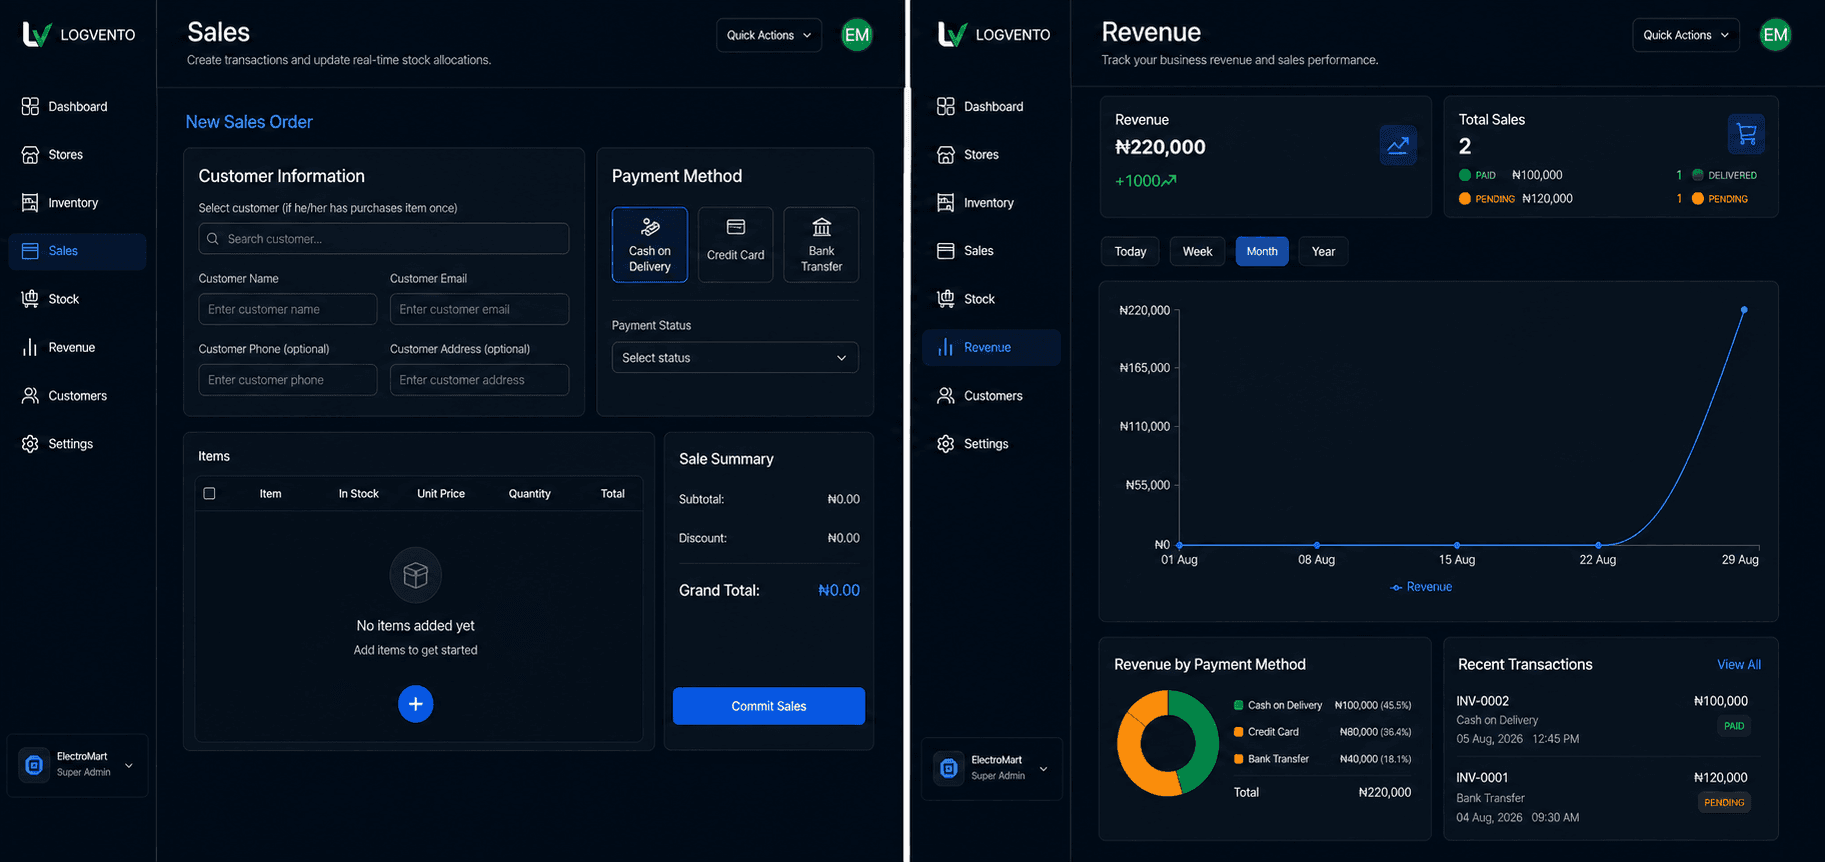Click trending chart icon in Revenue card
1825x862 pixels.
tap(1398, 146)
